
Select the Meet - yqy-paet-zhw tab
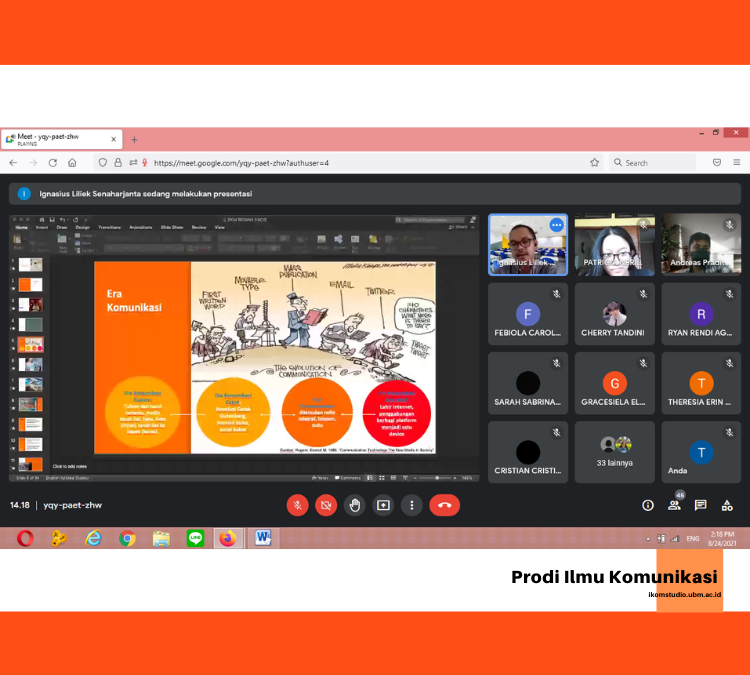(61, 140)
